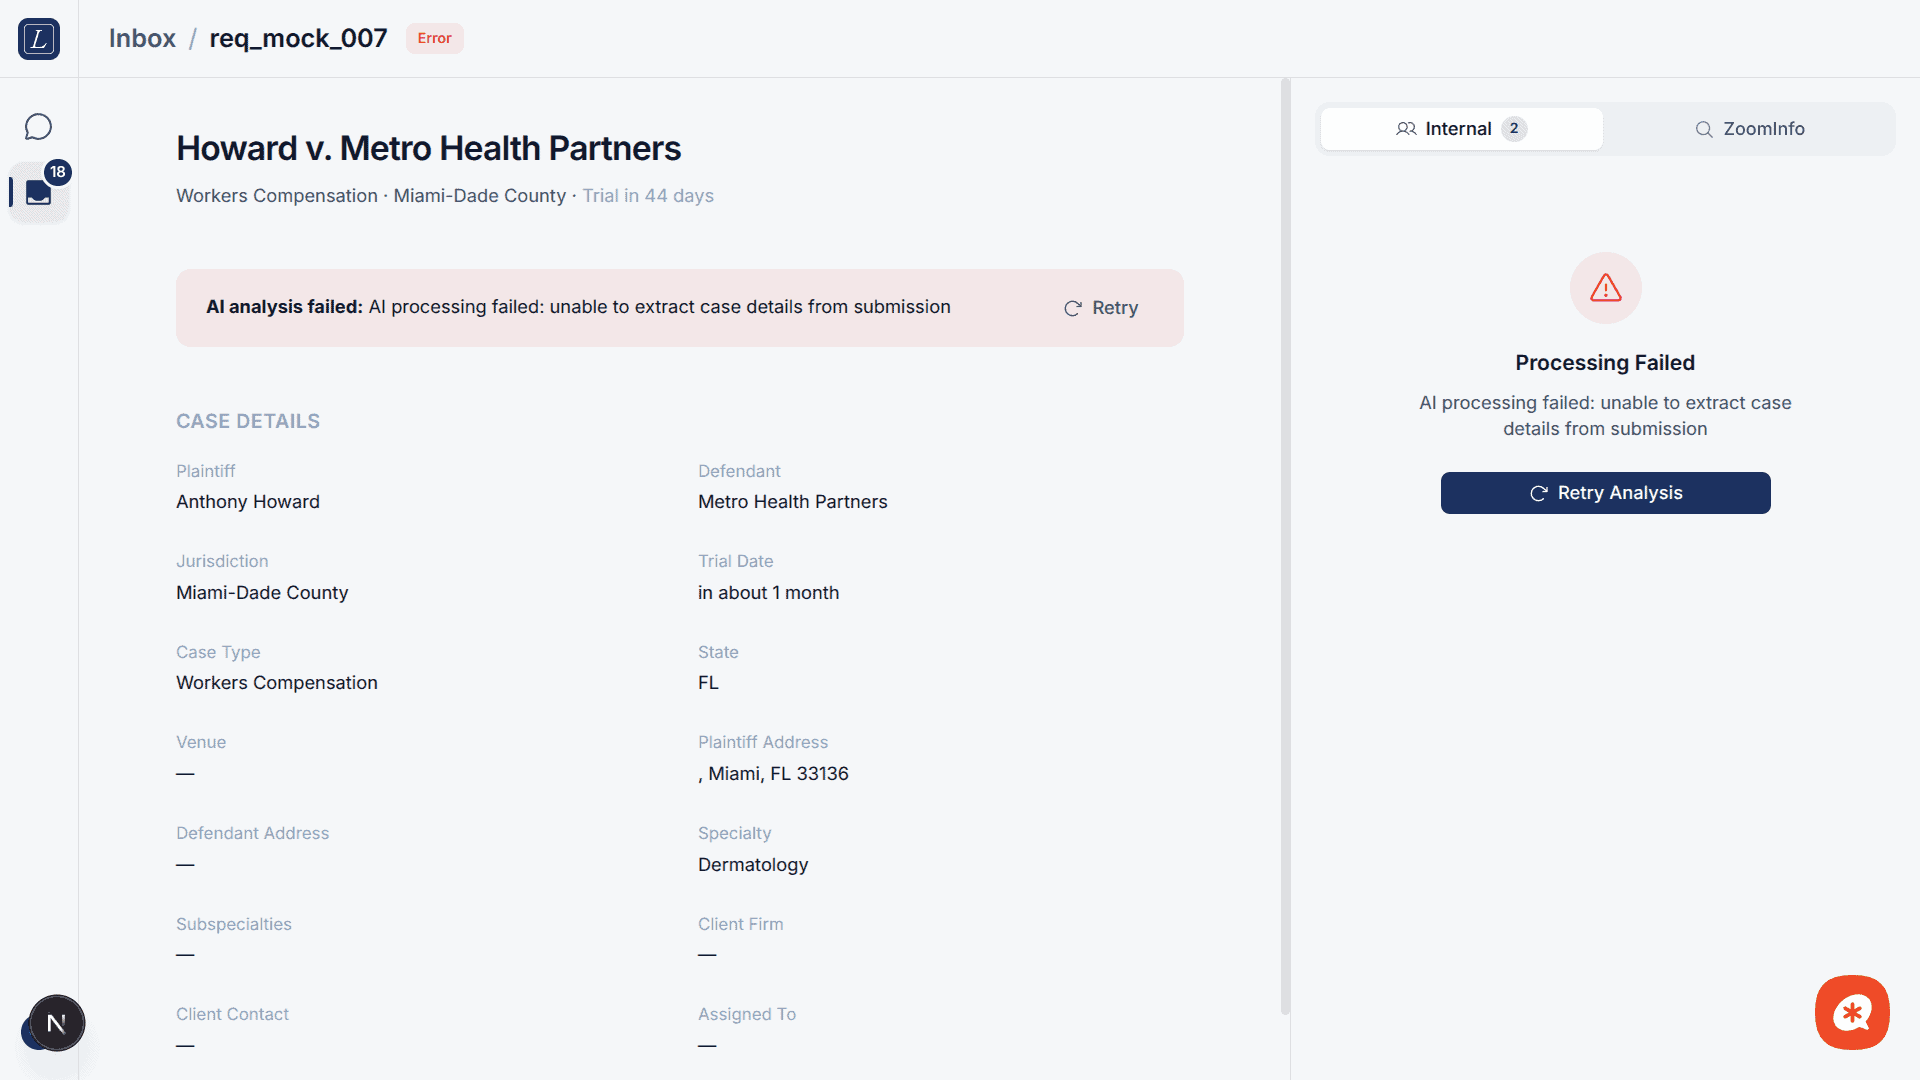Click the Howard v. Metro Health Partners heading
Viewport: 1920px width, 1080px height.
[x=428, y=148]
